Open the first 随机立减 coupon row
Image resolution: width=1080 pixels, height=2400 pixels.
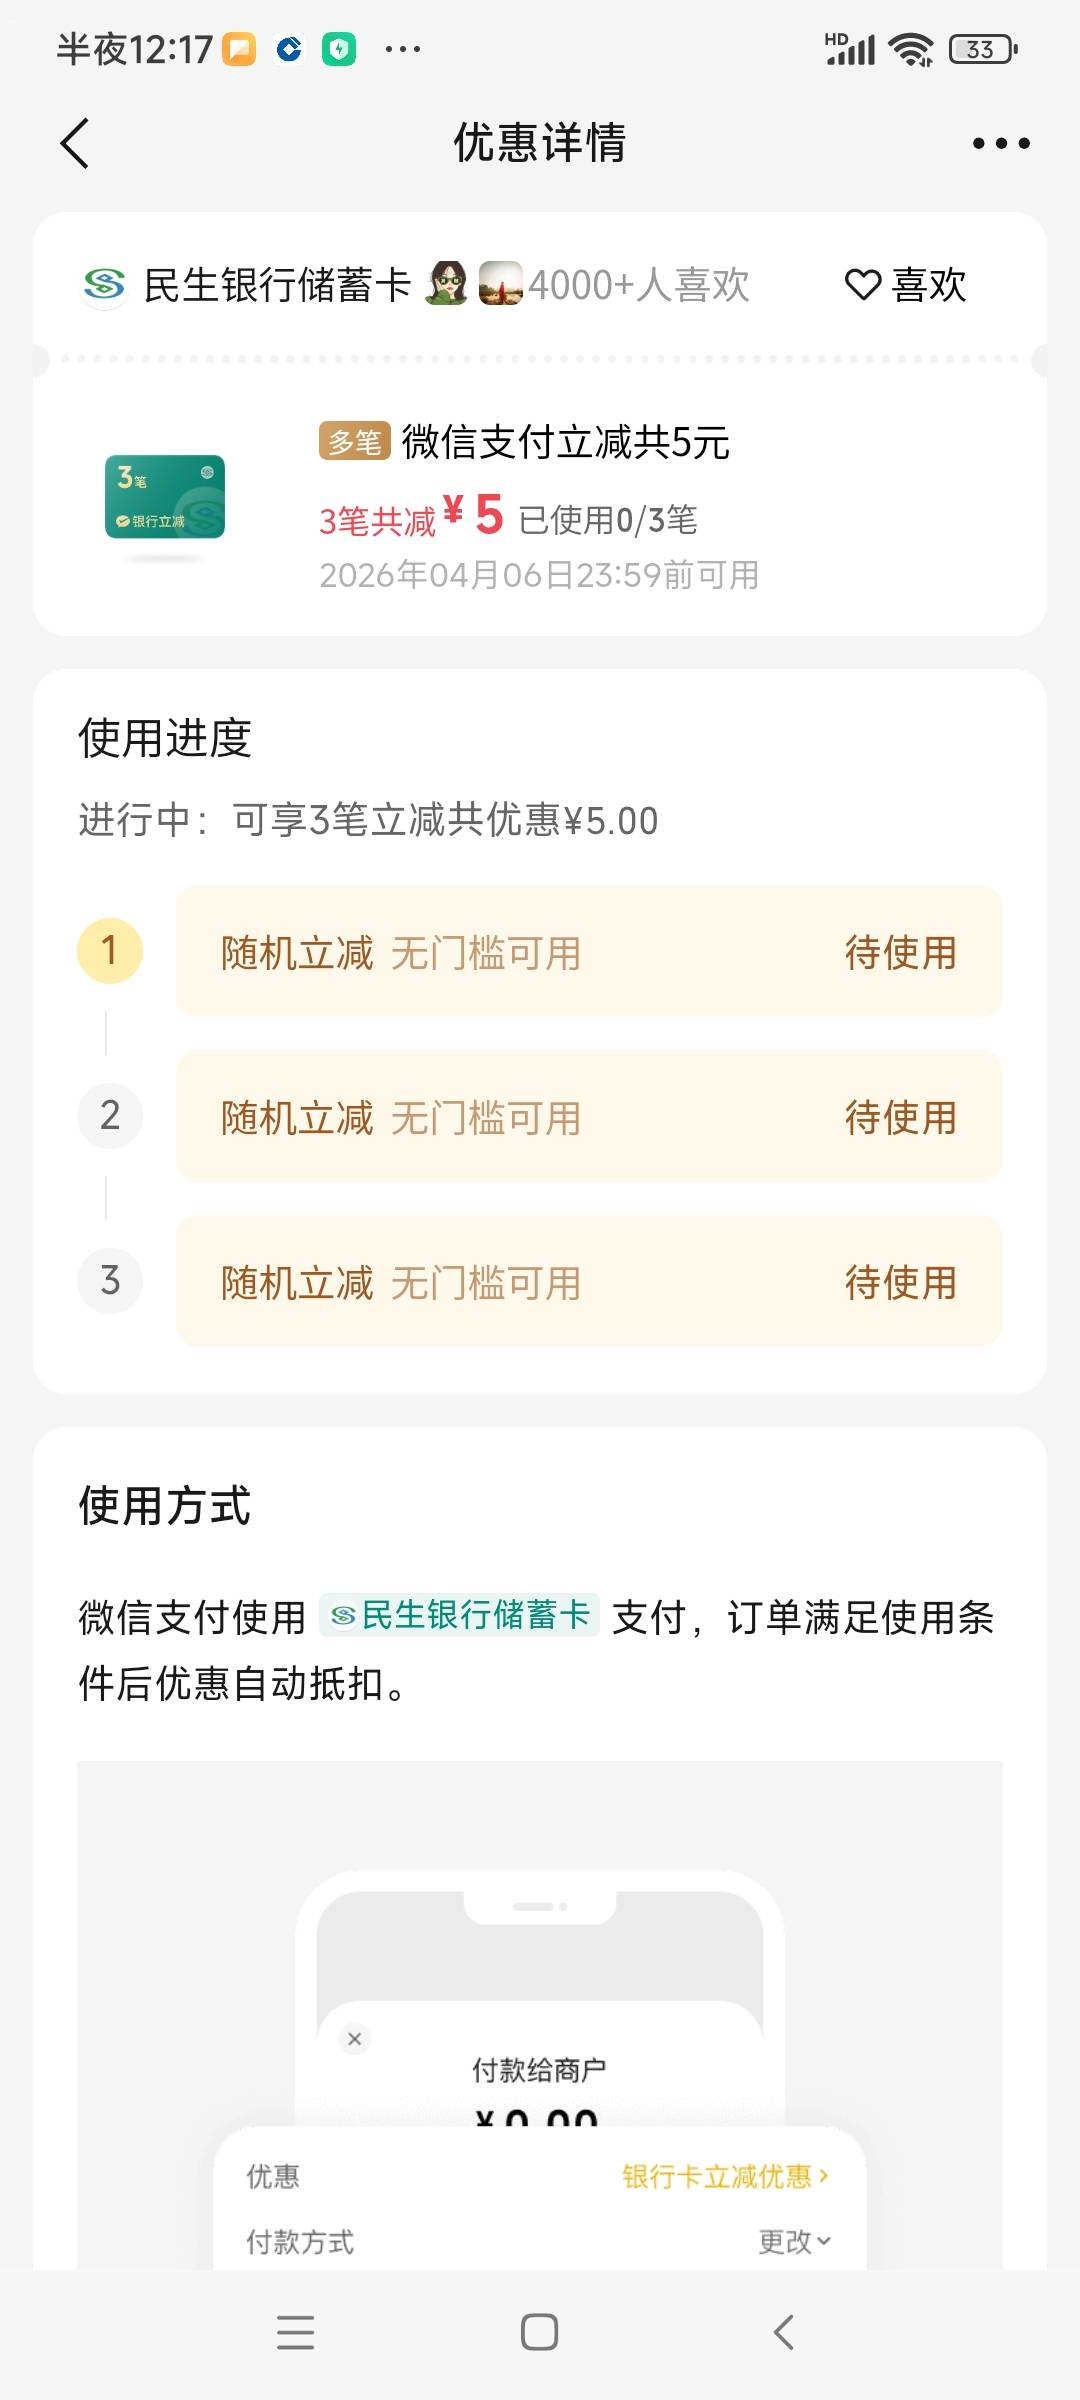[x=589, y=951]
